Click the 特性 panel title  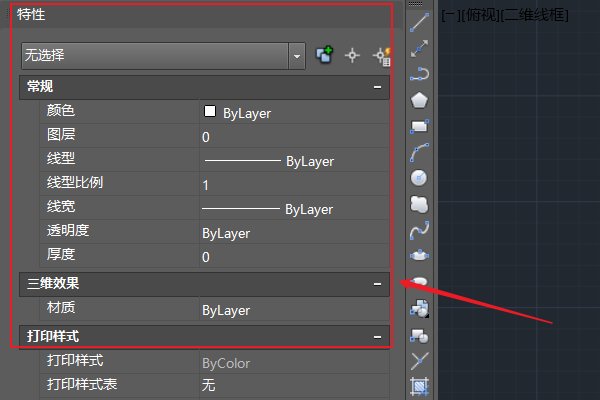[31, 15]
